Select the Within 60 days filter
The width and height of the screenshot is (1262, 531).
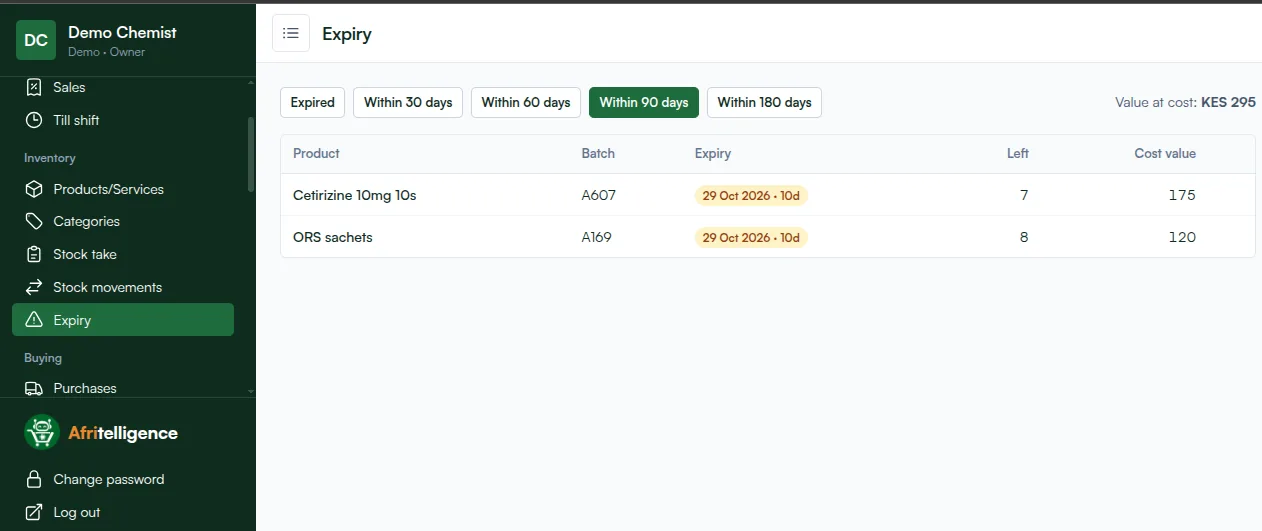pyautogui.click(x=526, y=102)
